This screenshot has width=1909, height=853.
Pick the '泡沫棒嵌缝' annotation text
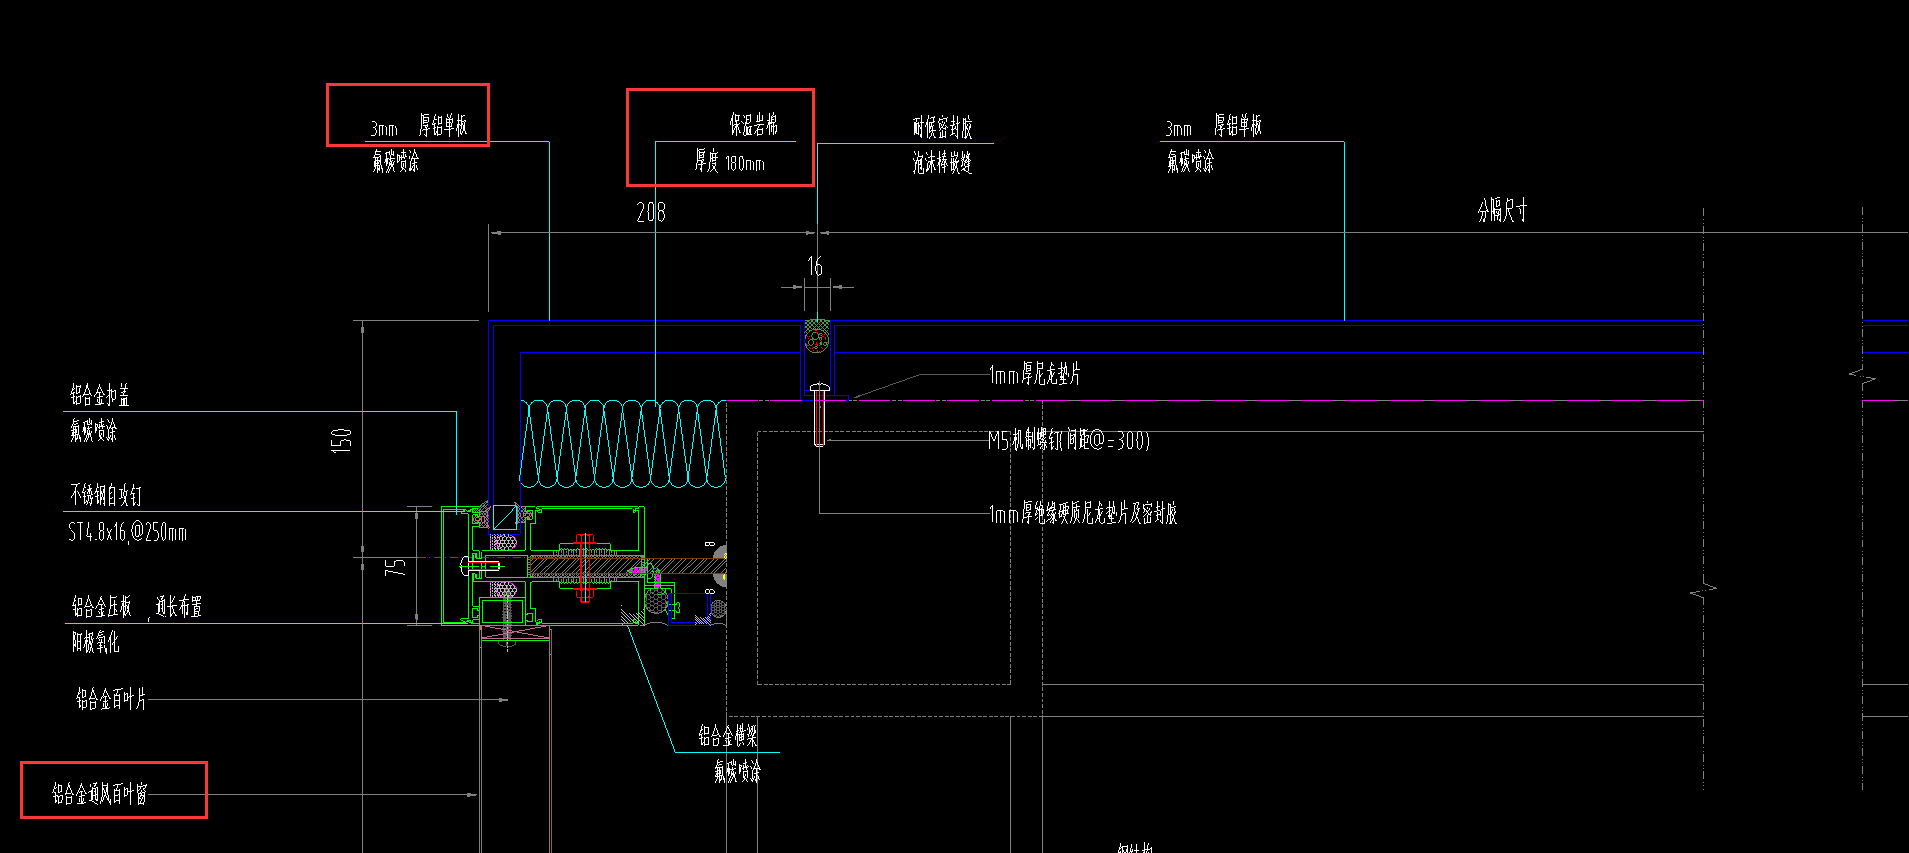pyautogui.click(x=942, y=163)
